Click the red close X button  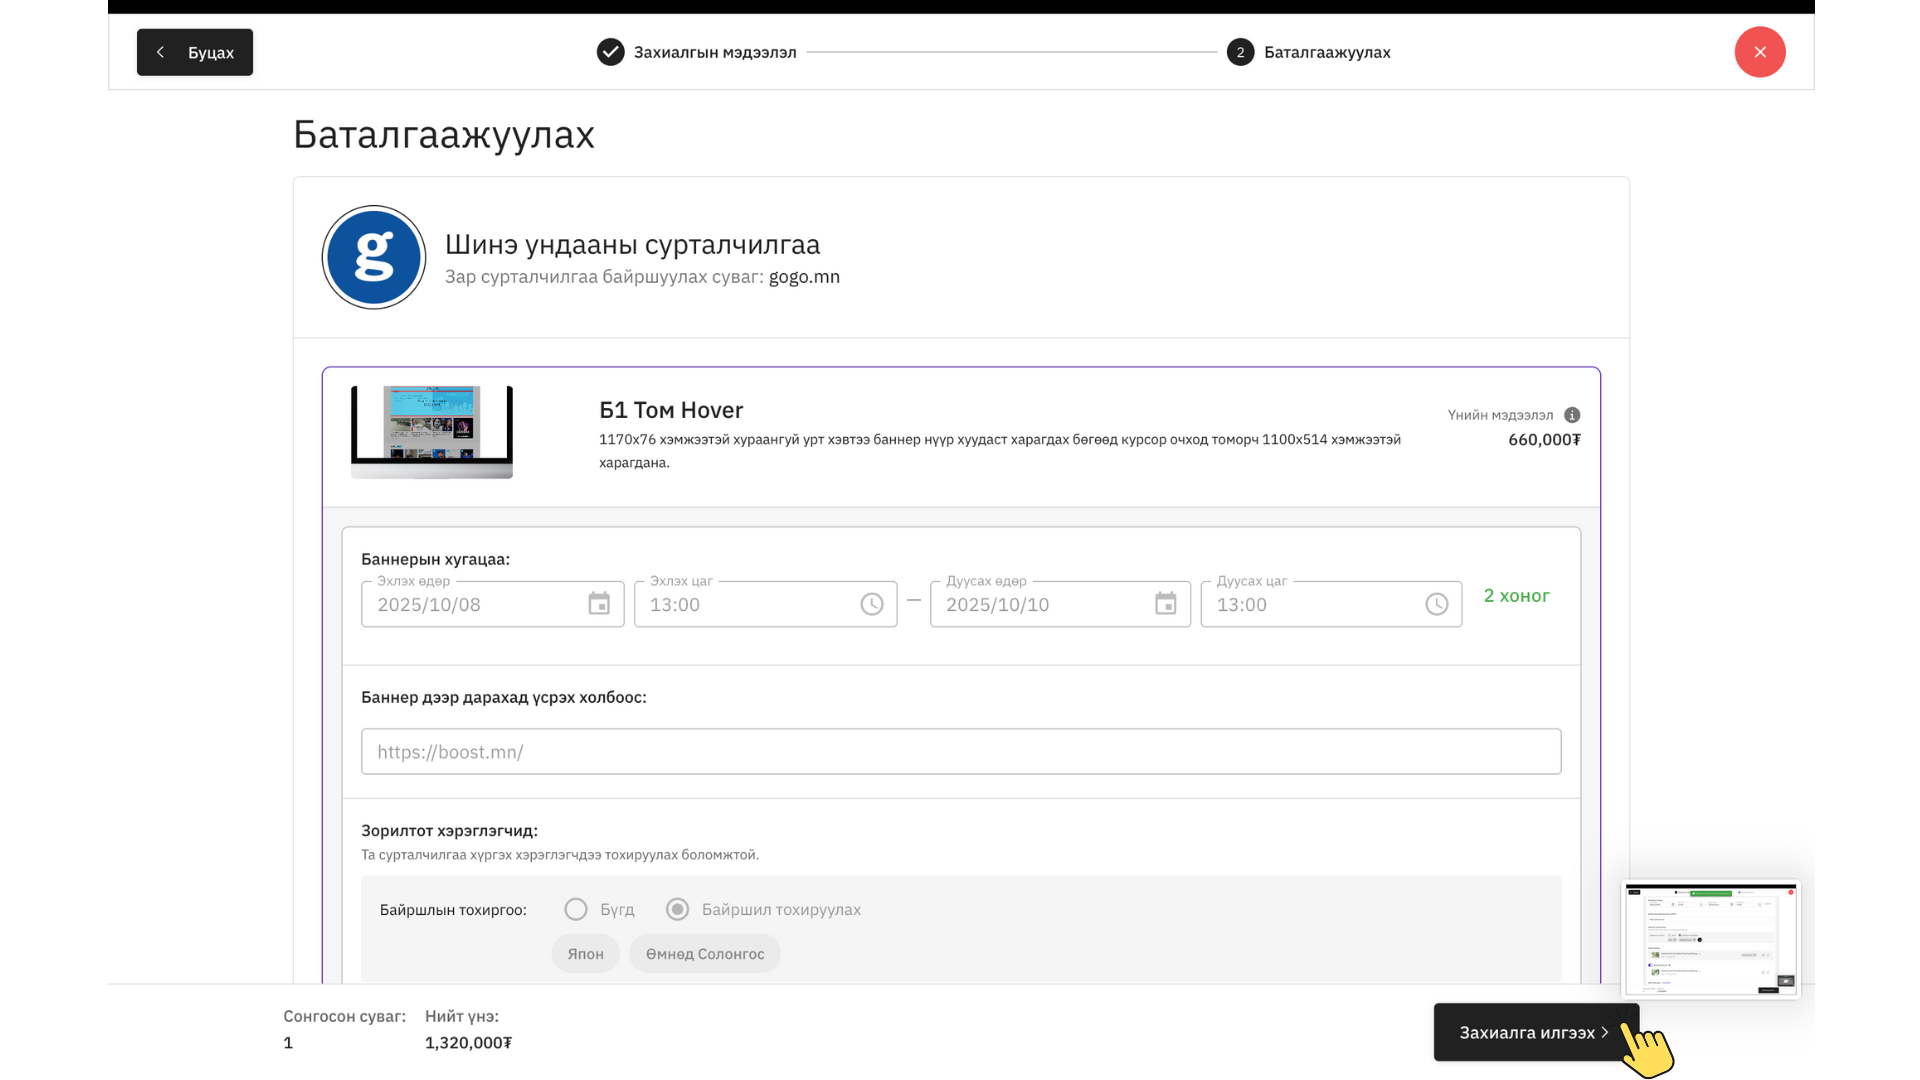(x=1759, y=52)
